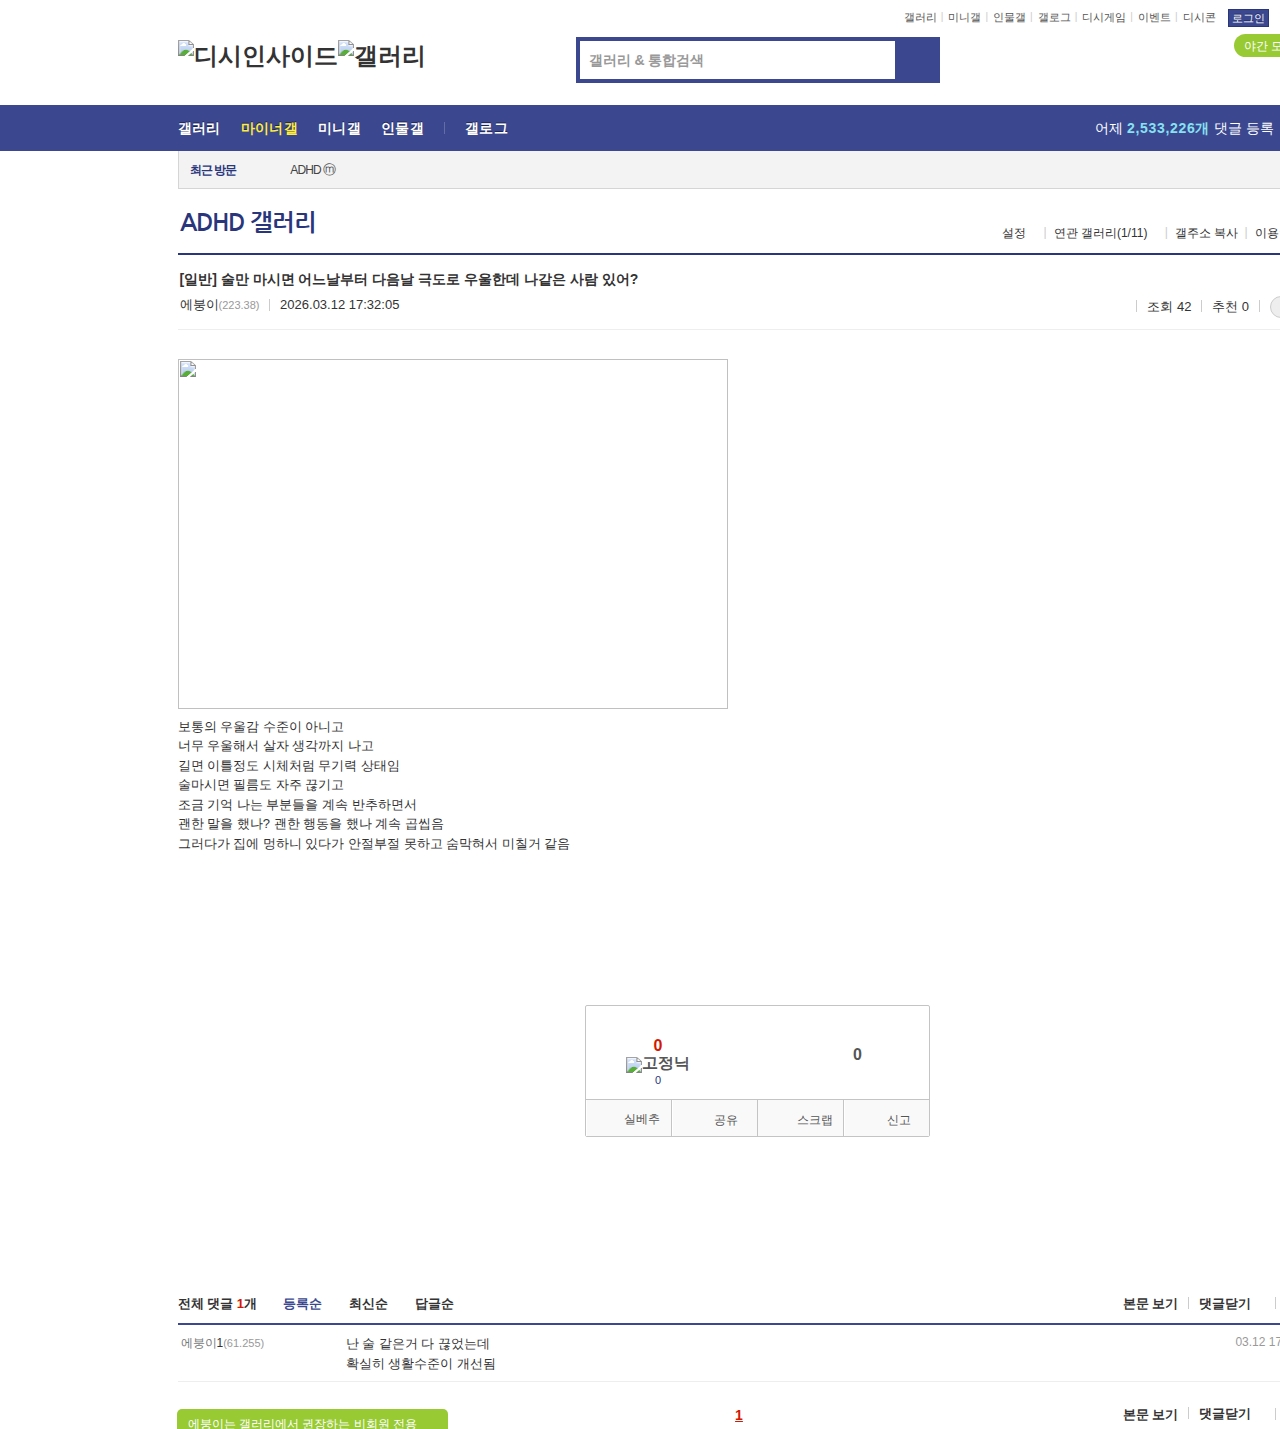
Task: Click the commenter 에붕이1(61.255)
Action: click(x=222, y=1343)
